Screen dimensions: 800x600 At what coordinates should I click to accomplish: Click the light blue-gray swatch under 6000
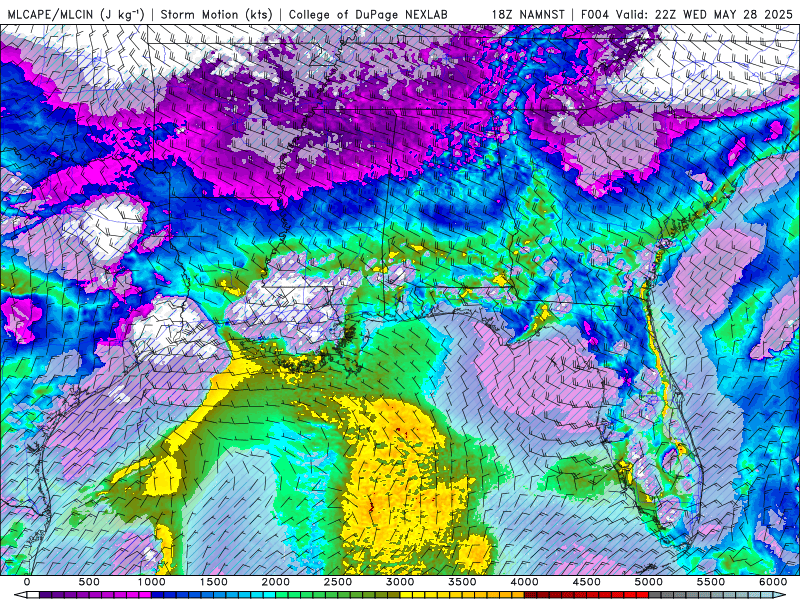pyautogui.click(x=767, y=595)
